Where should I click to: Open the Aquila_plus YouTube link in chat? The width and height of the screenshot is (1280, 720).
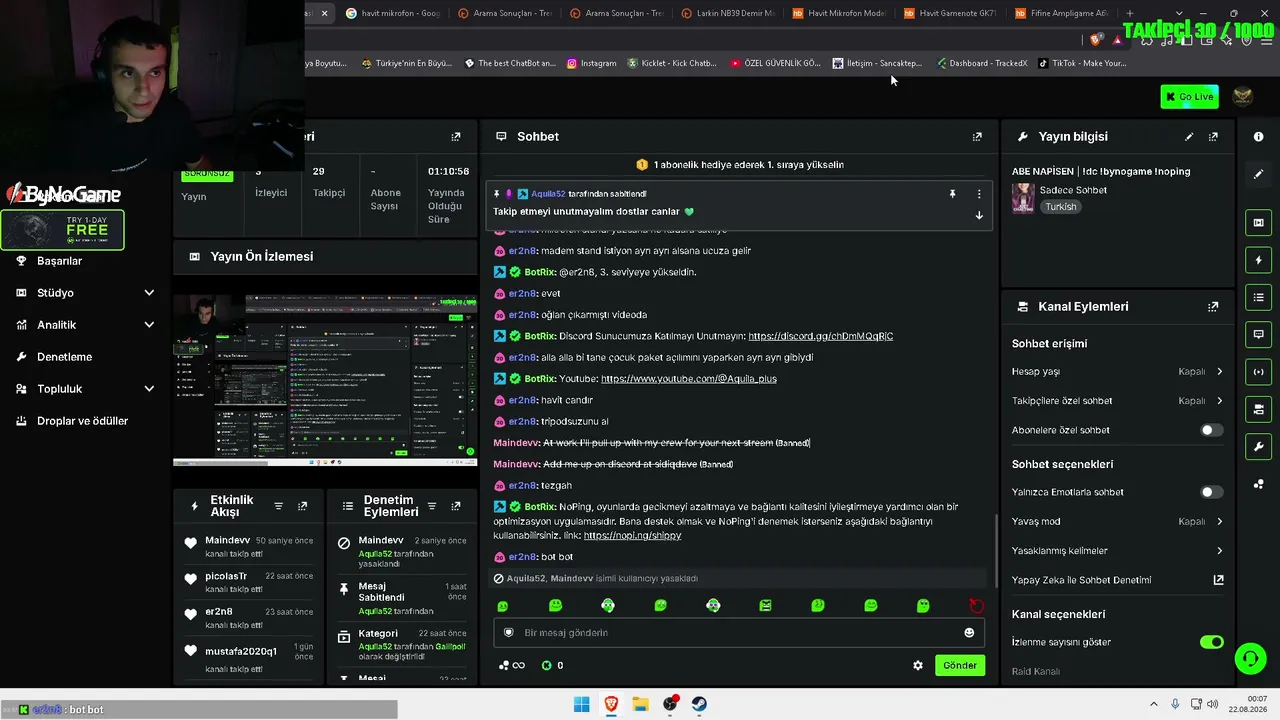[689, 379]
